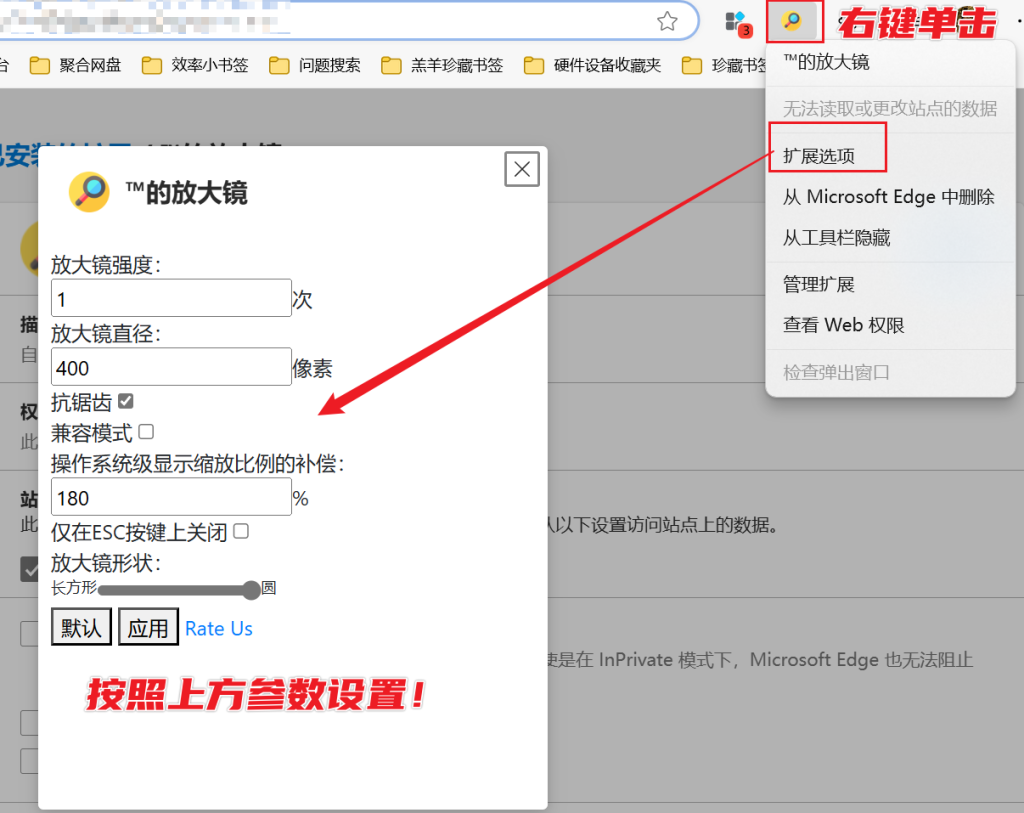
Task: Enable 兼容模式 checkbox
Action: pyautogui.click(x=143, y=432)
